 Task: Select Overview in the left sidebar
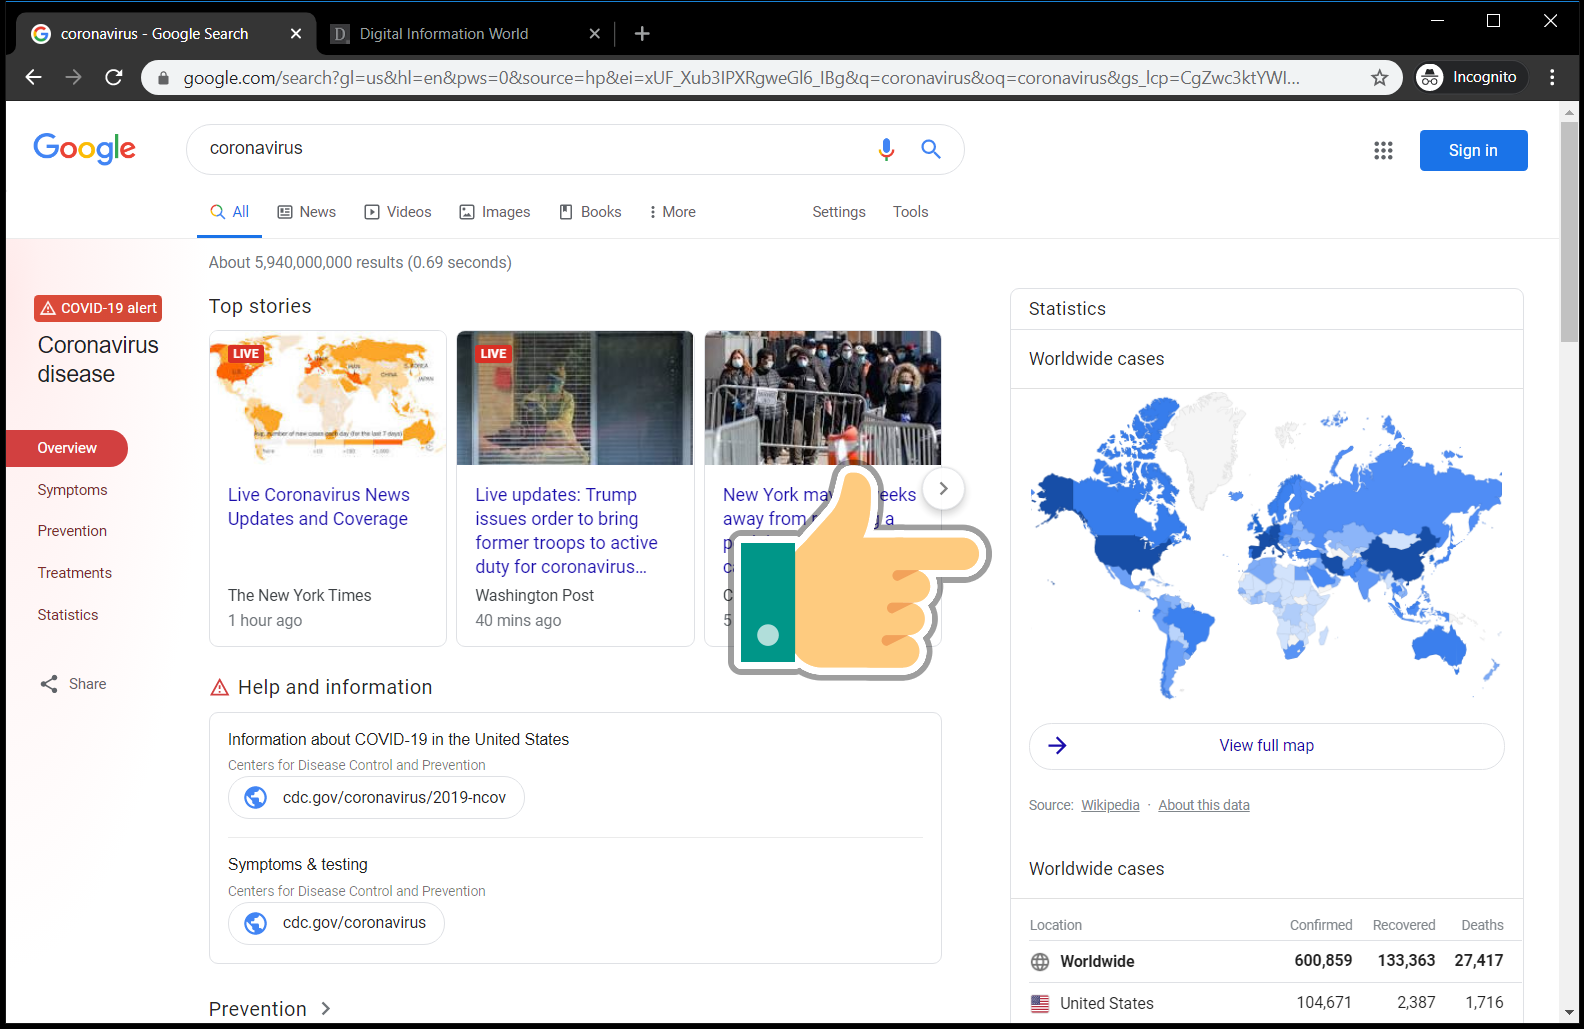[x=67, y=448]
